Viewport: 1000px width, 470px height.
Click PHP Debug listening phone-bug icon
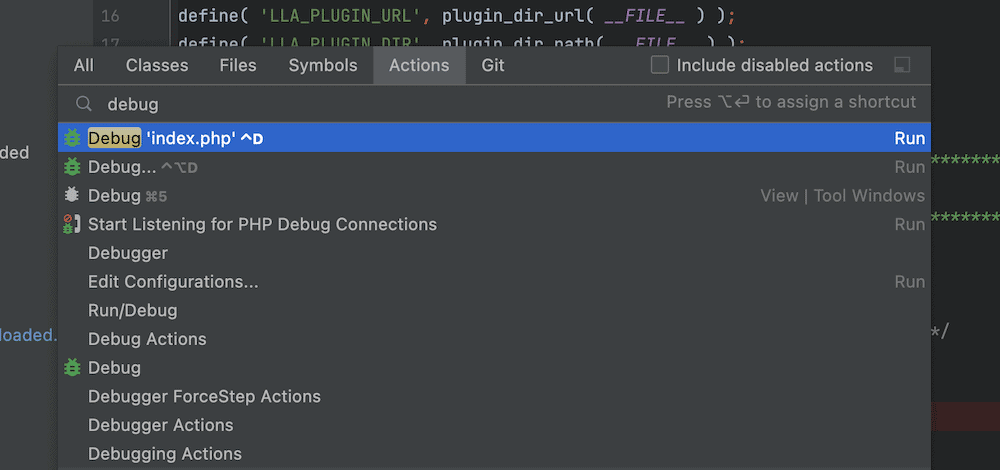[72, 224]
